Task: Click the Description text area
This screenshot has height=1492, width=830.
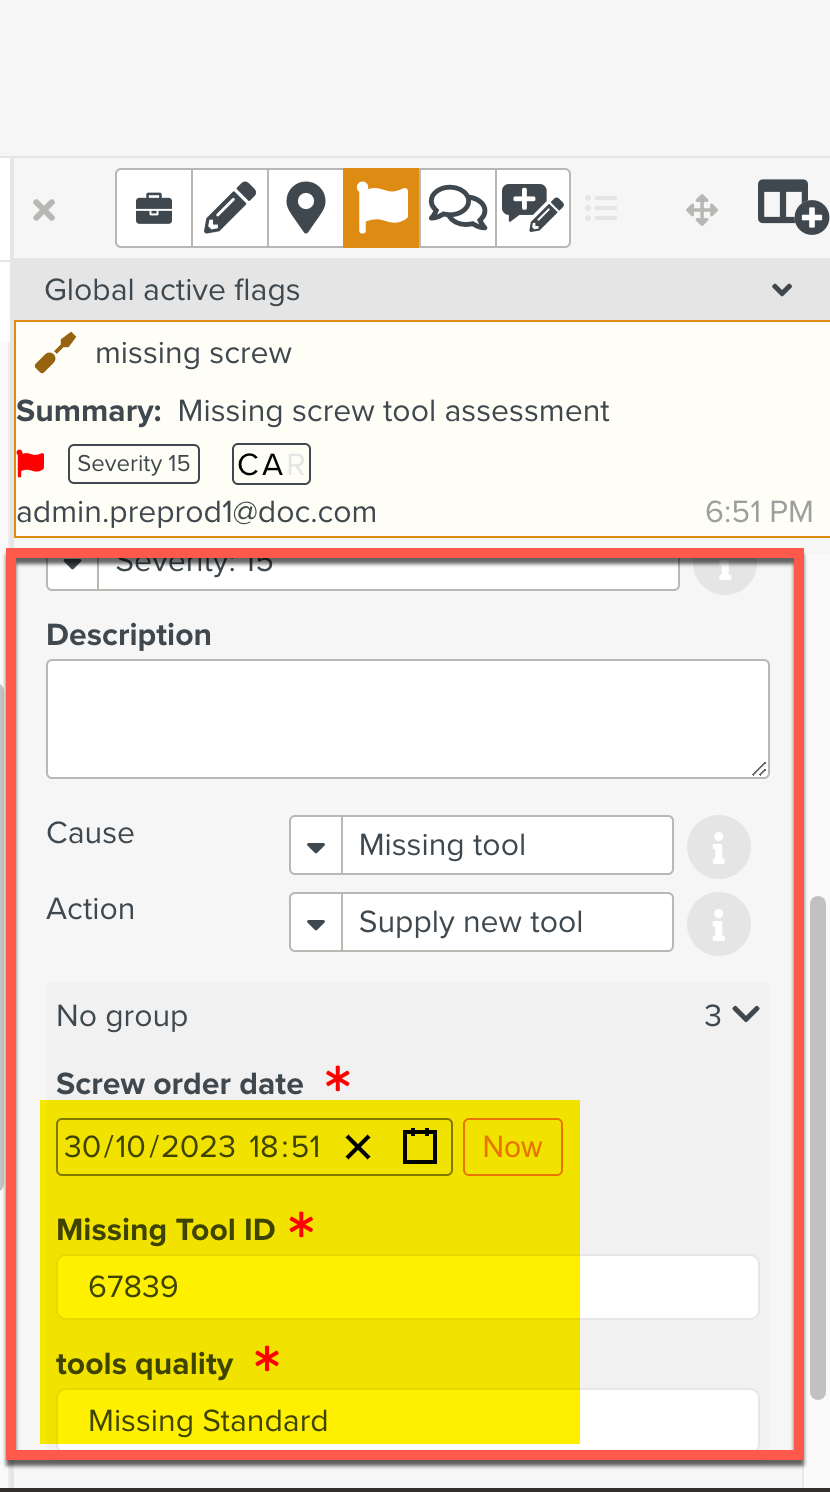Action: (407, 718)
